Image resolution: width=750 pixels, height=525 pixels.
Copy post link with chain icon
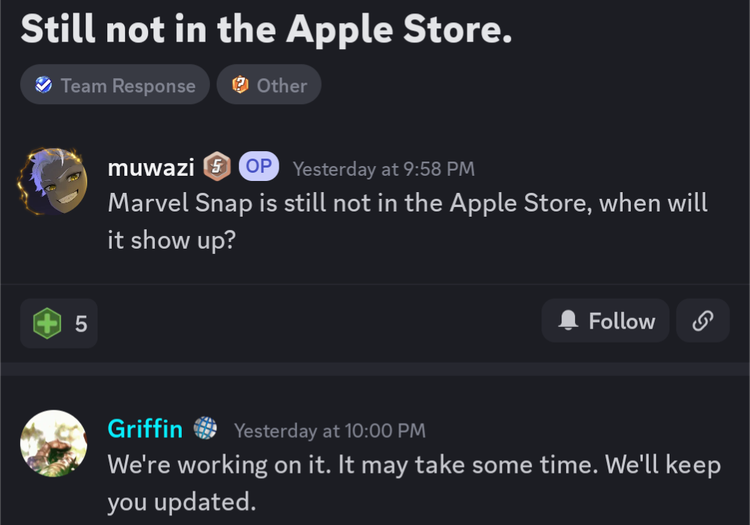(x=703, y=320)
